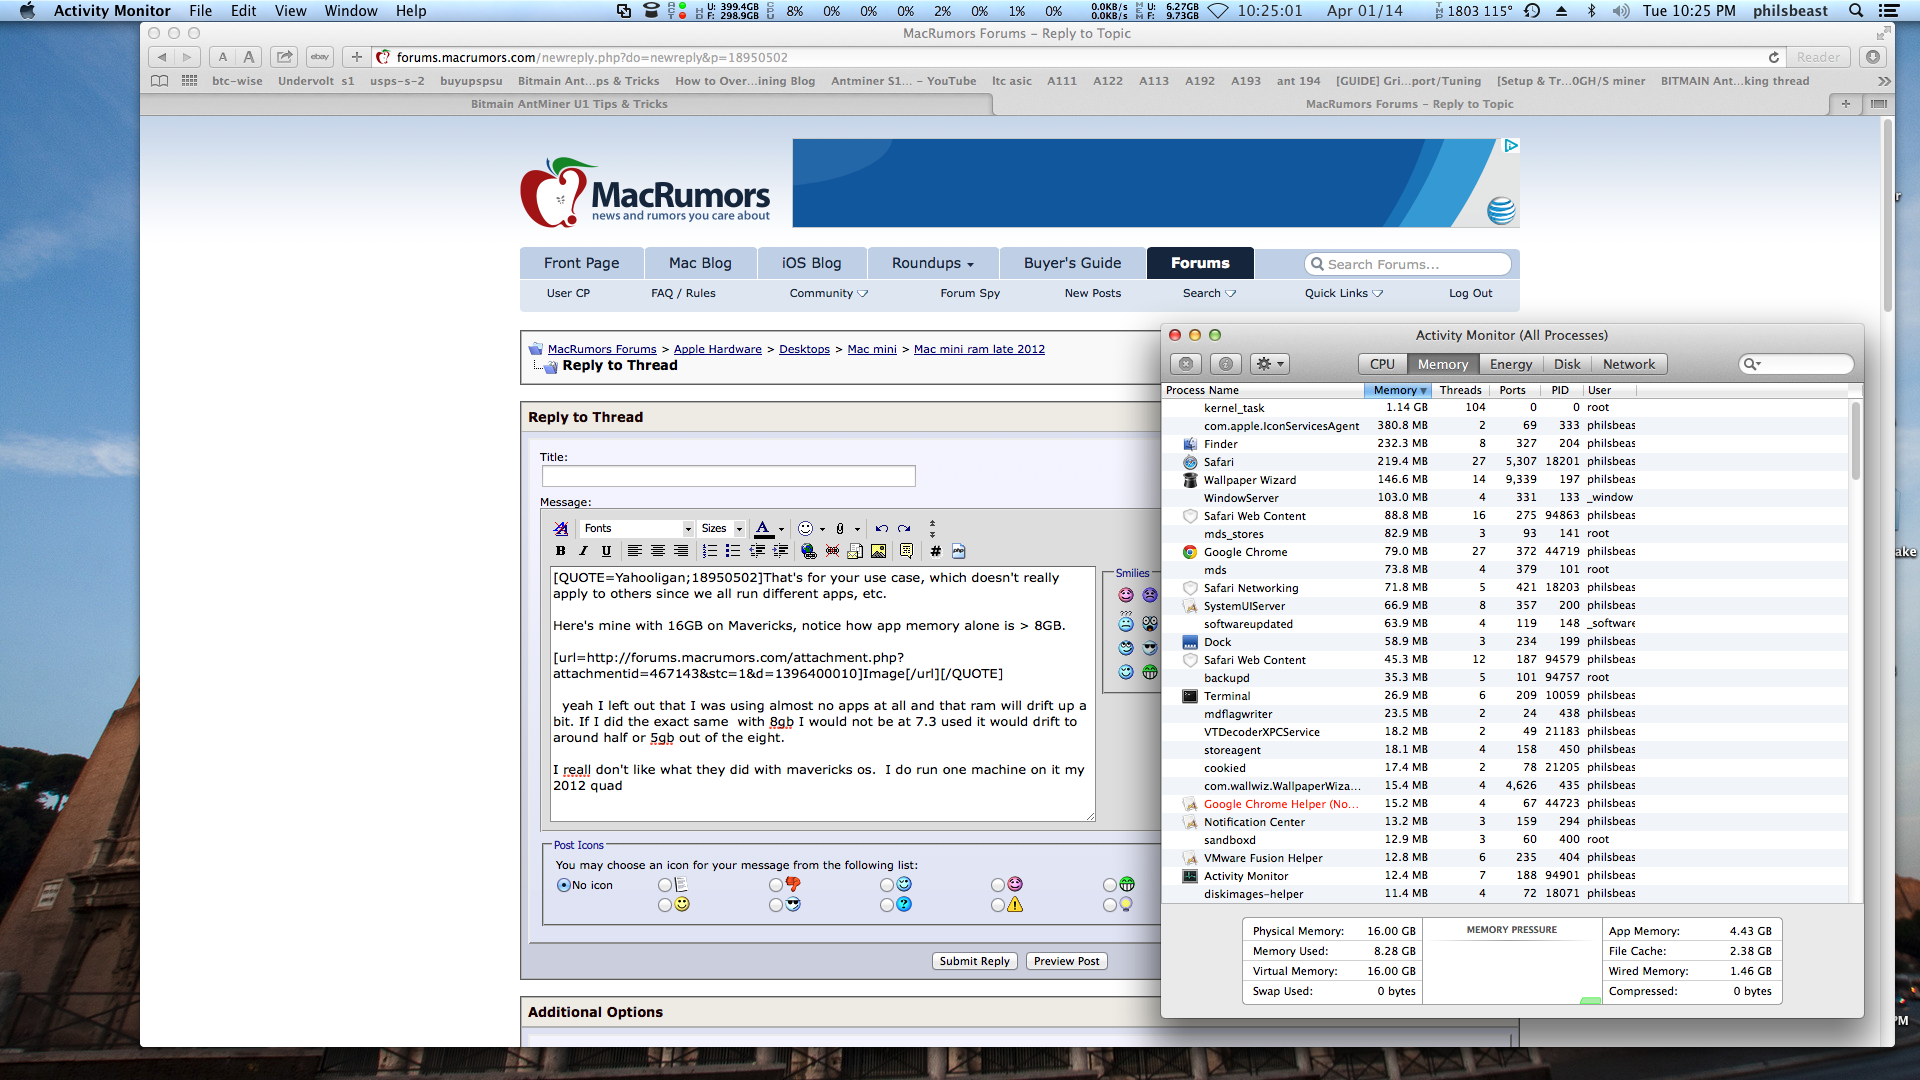1920x1080 pixels.
Task: Open Safari bookmarks sidebar book icon
Action: (x=159, y=81)
